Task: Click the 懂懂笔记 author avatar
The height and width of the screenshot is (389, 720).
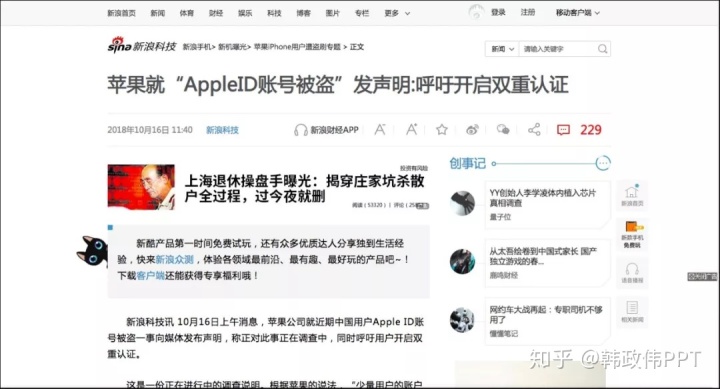Action: tap(462, 320)
